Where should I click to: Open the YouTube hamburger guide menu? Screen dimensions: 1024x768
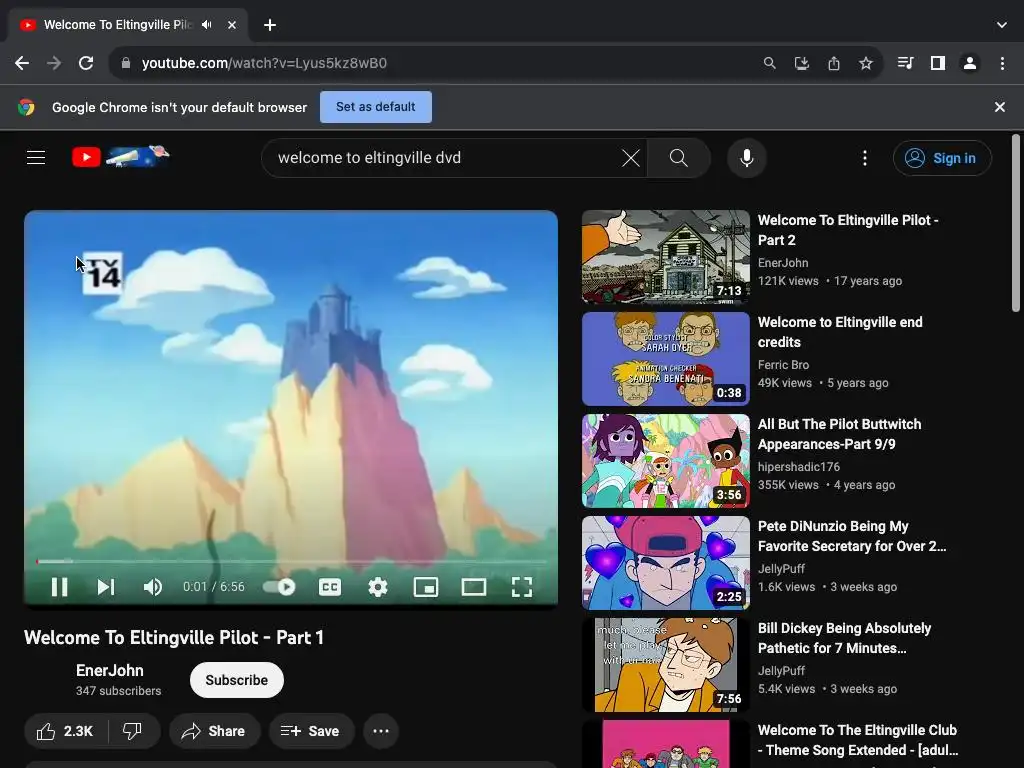36,157
